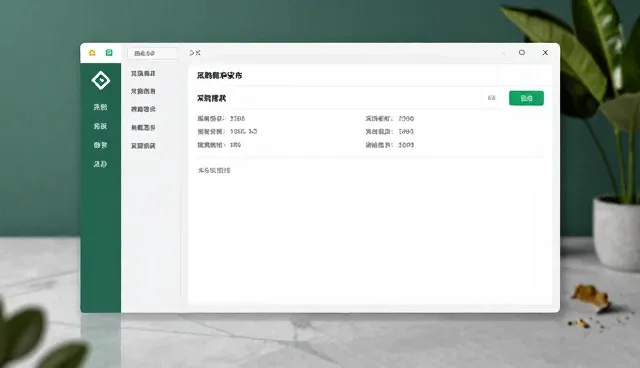
Task: Click the green button in the content header
Action: [x=526, y=98]
